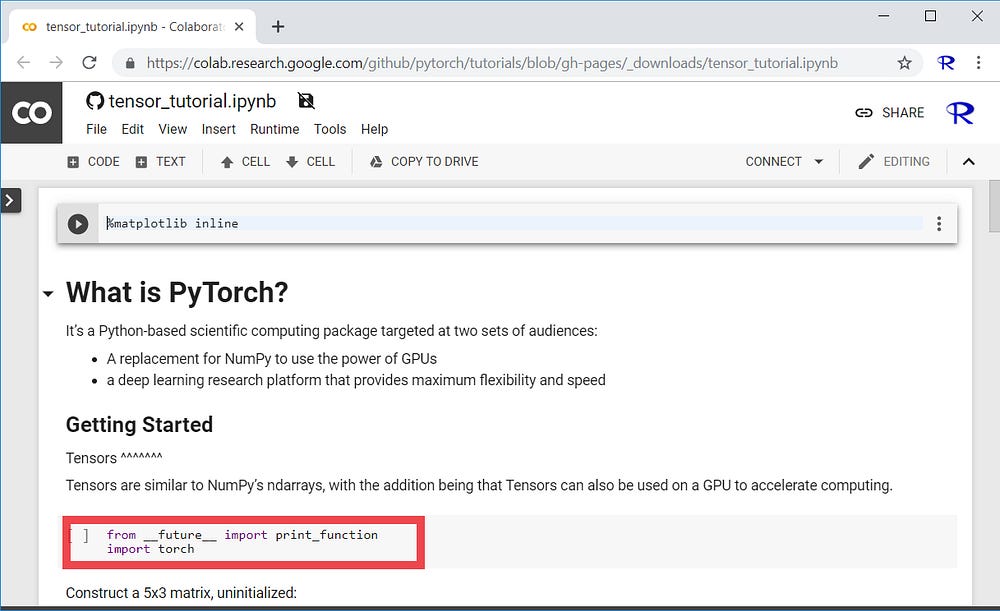Click the bullet about deep learning research platform
Viewport: 1000px width, 611px height.
point(356,381)
